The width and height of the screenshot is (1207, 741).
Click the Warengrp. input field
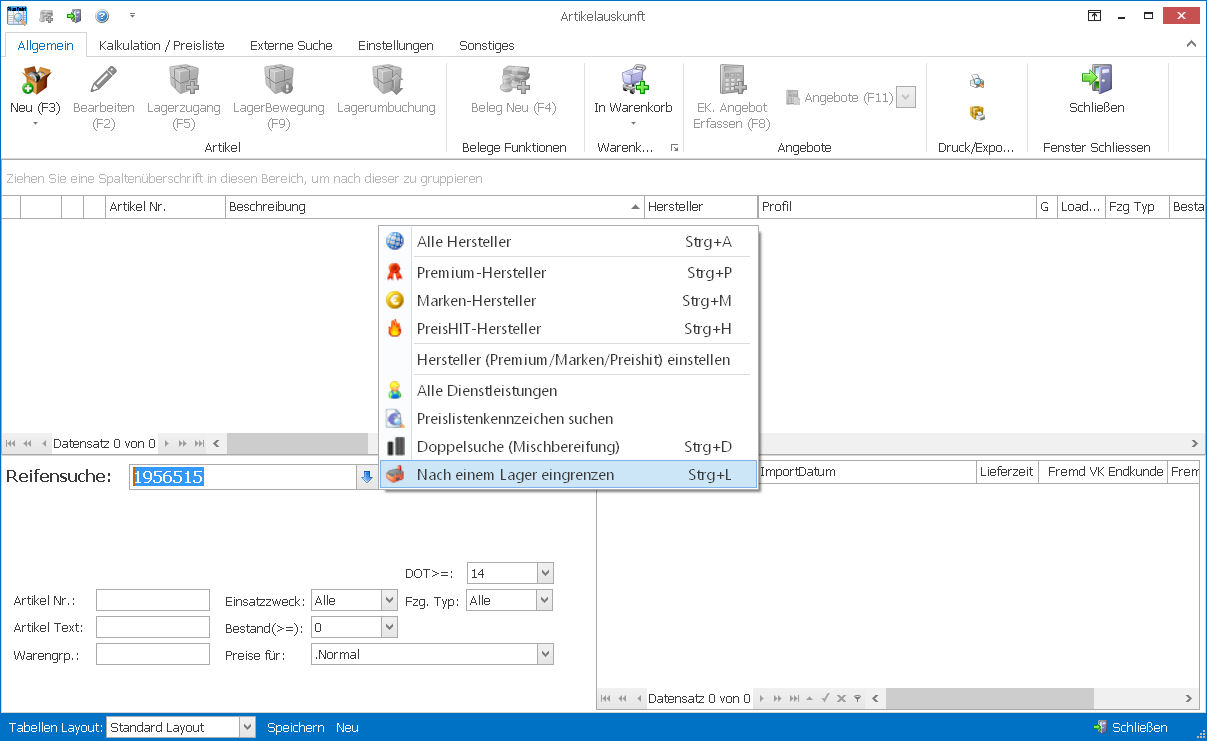[x=153, y=654]
